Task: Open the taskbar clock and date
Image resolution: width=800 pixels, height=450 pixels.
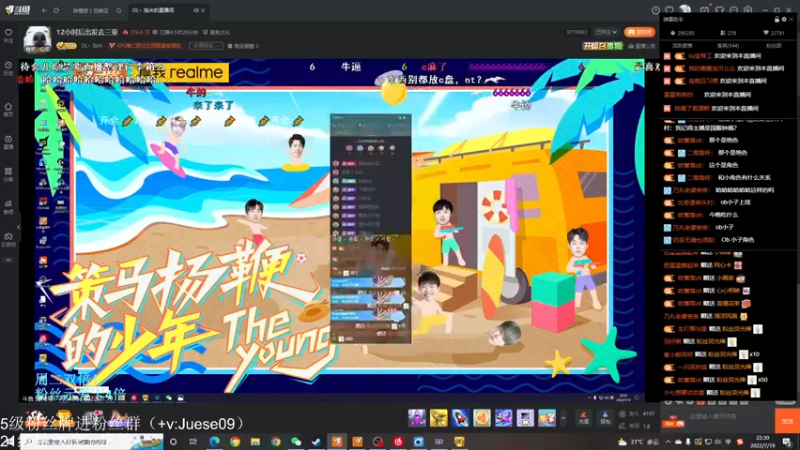Action: point(762,441)
